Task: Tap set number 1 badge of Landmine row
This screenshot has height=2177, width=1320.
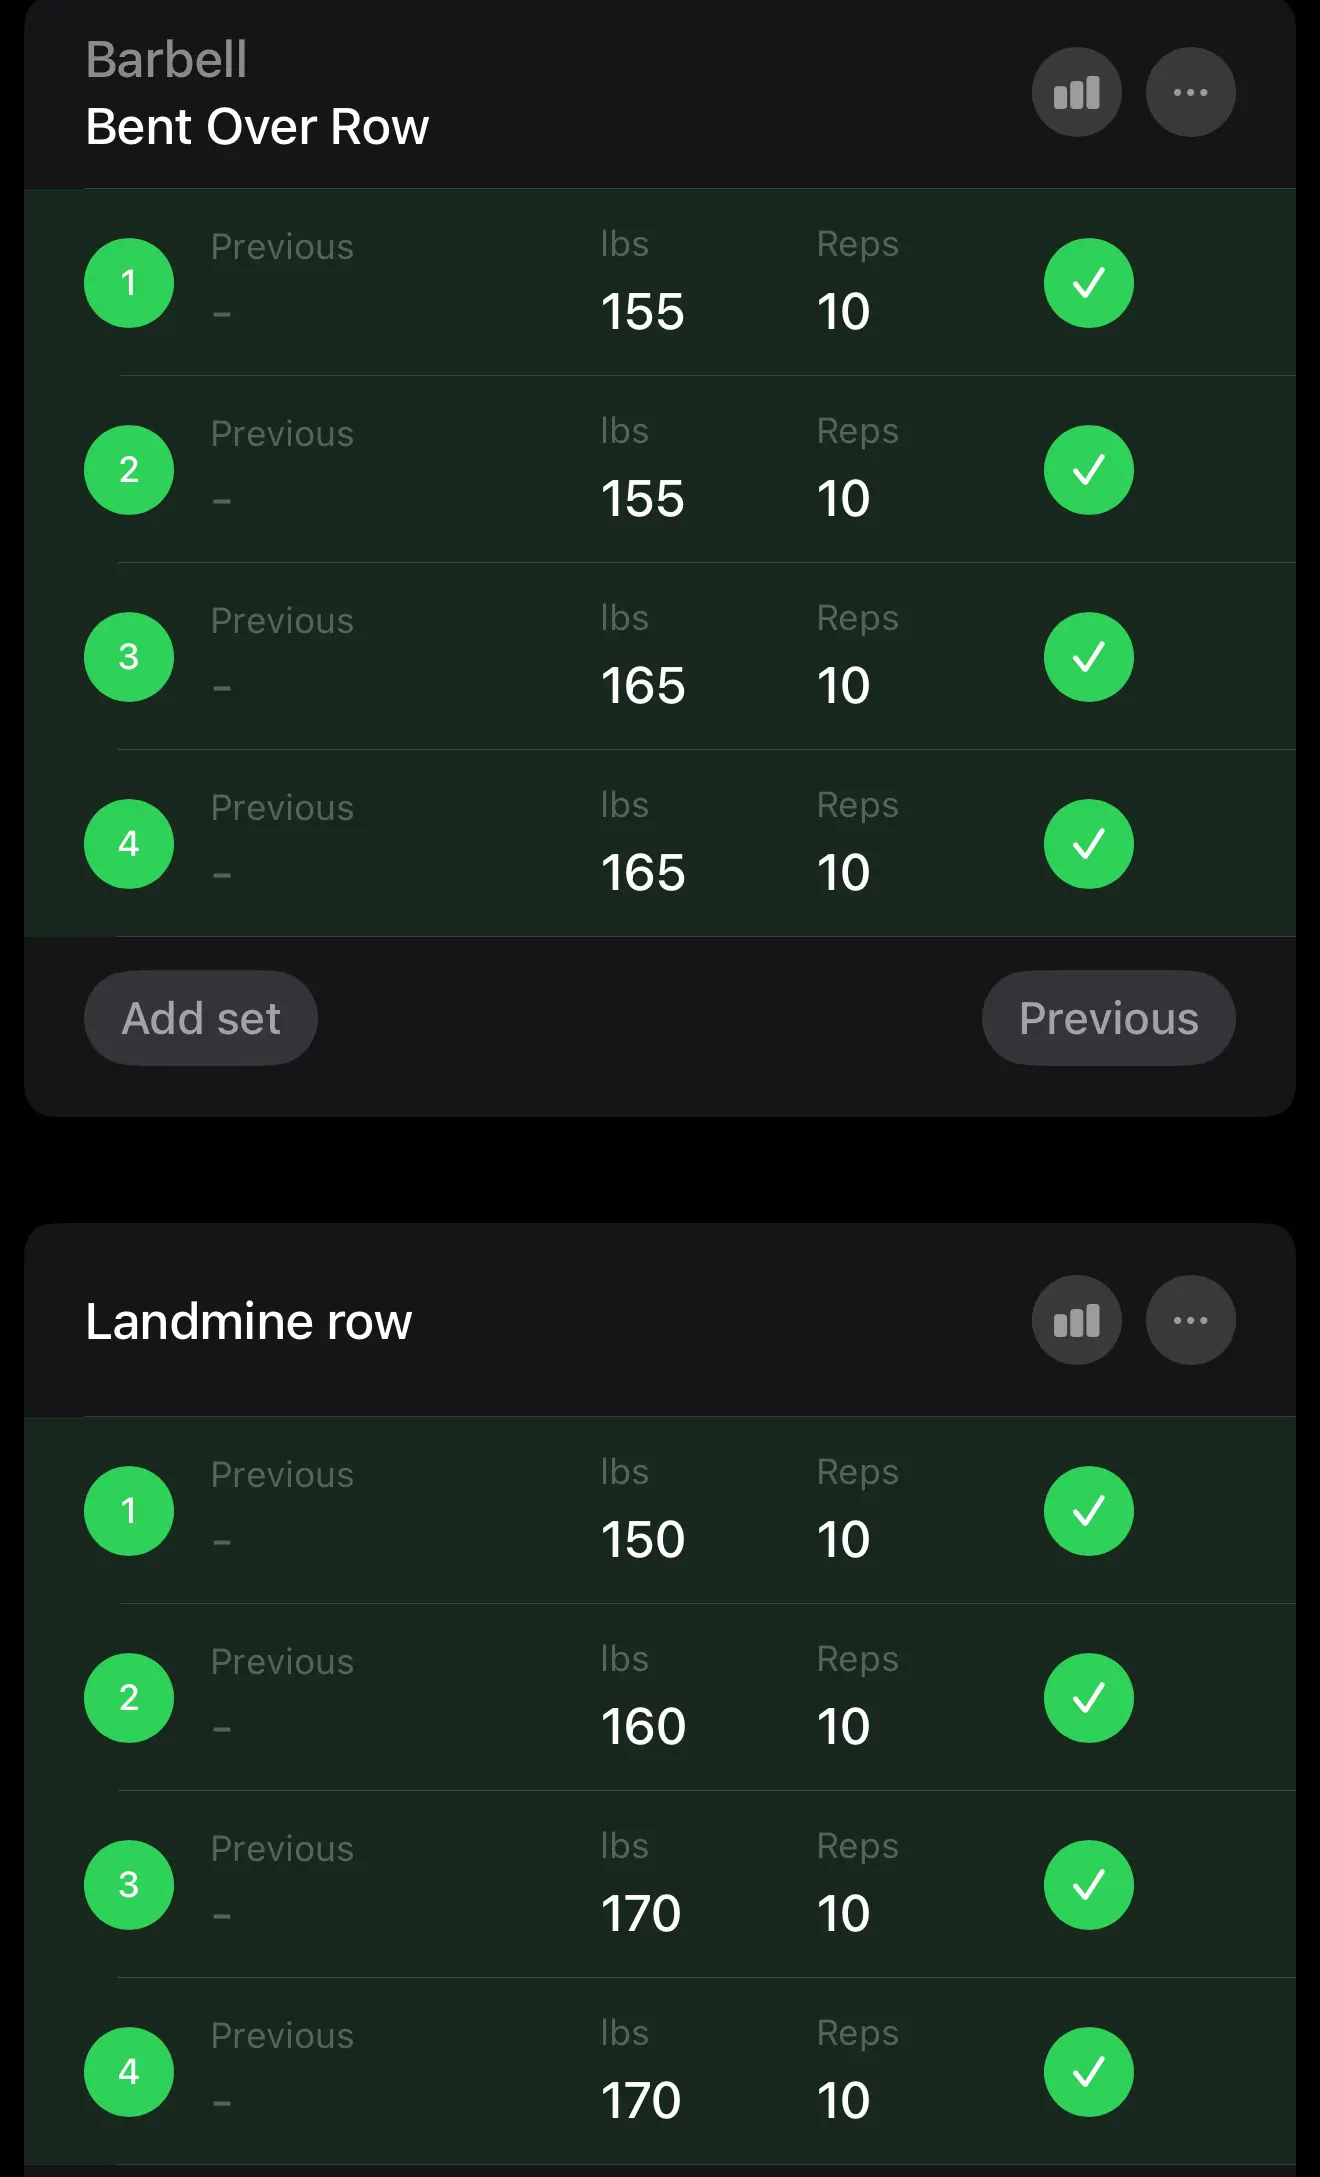Action: pyautogui.click(x=129, y=1511)
